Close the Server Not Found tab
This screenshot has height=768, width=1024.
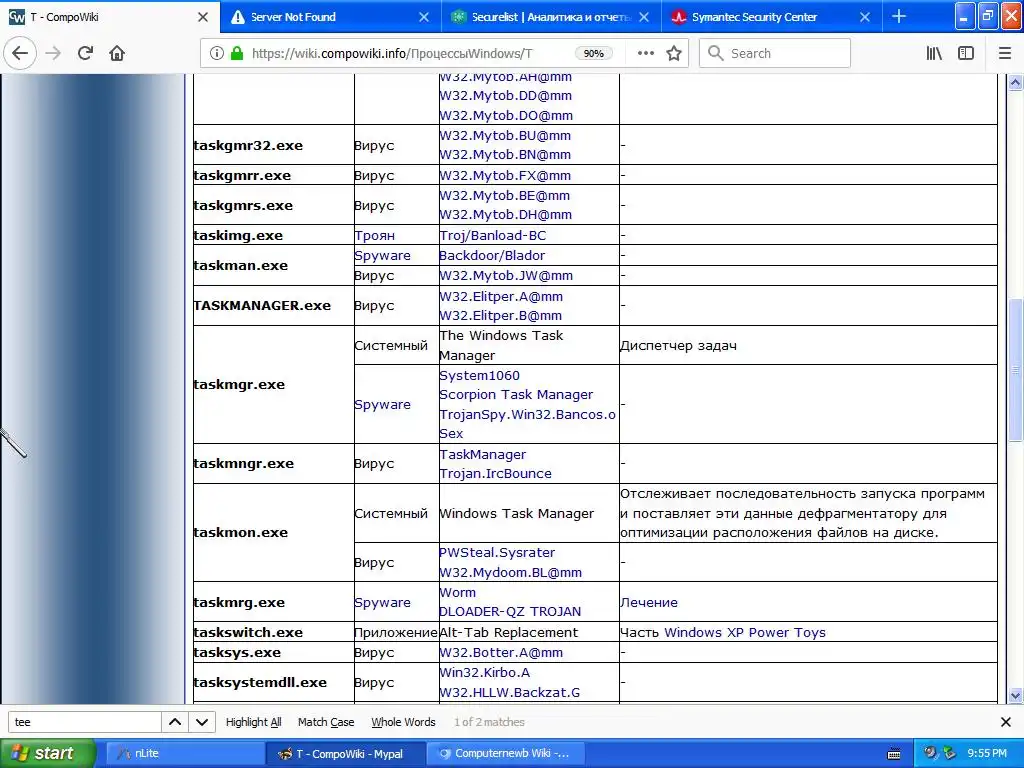point(424,17)
